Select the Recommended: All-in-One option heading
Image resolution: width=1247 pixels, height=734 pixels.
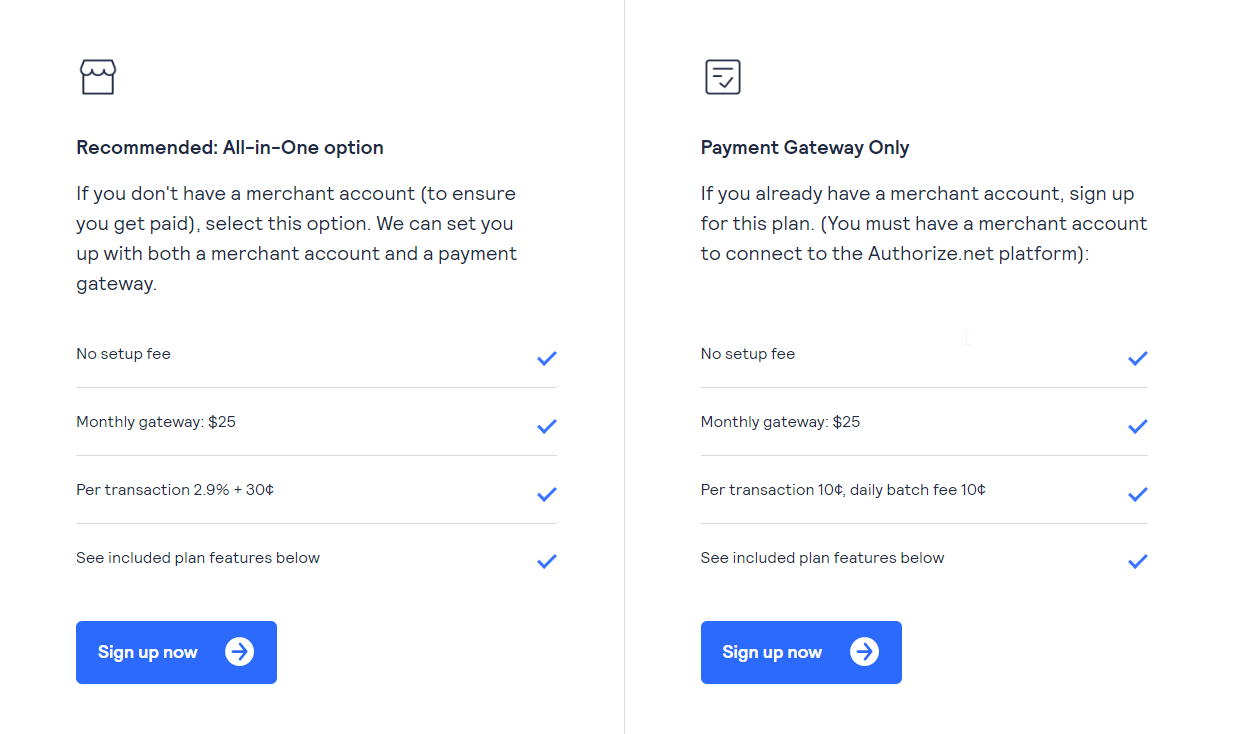[x=229, y=147]
